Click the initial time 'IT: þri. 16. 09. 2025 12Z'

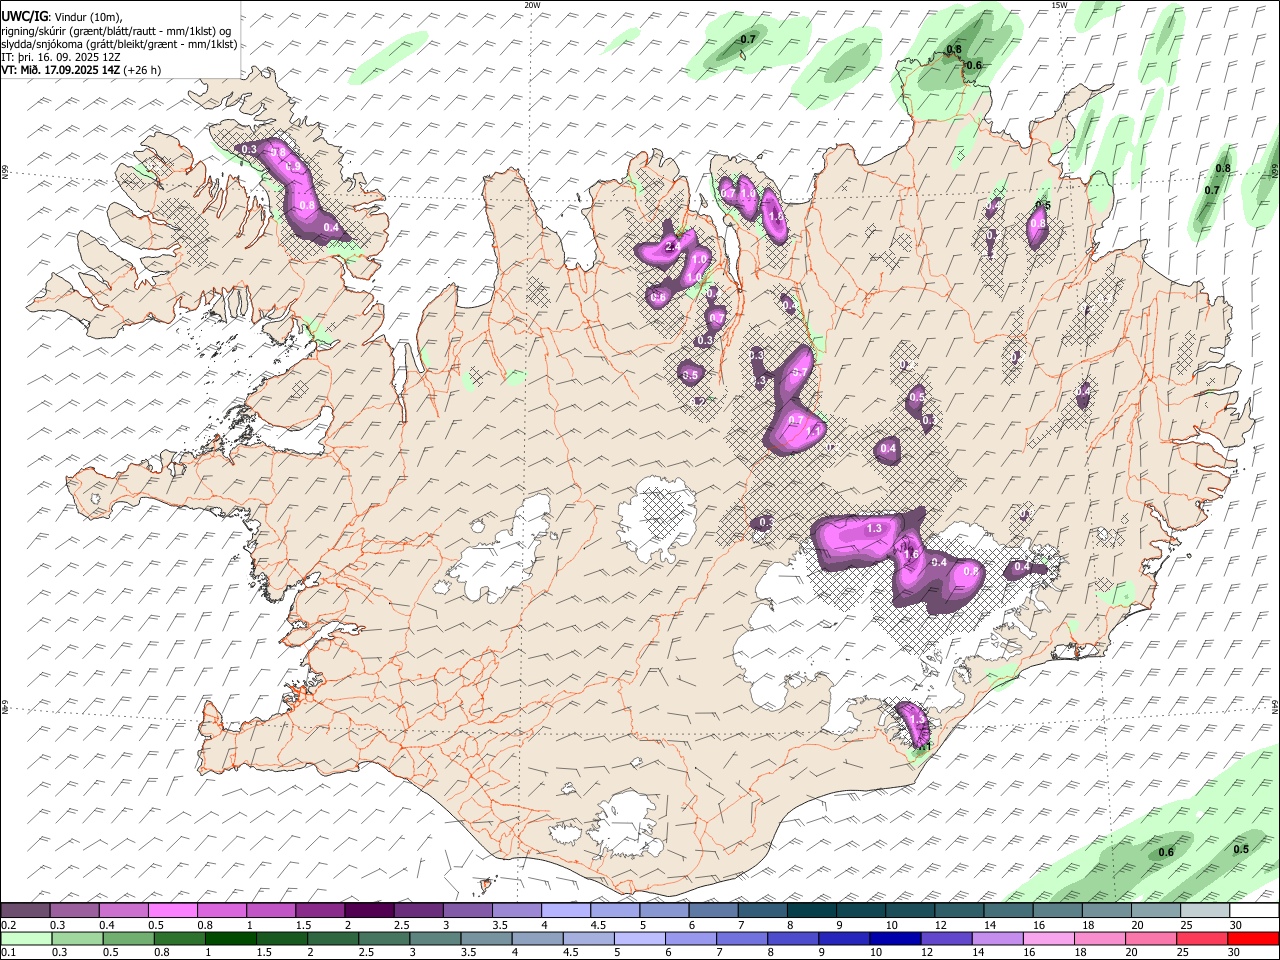pos(61,57)
